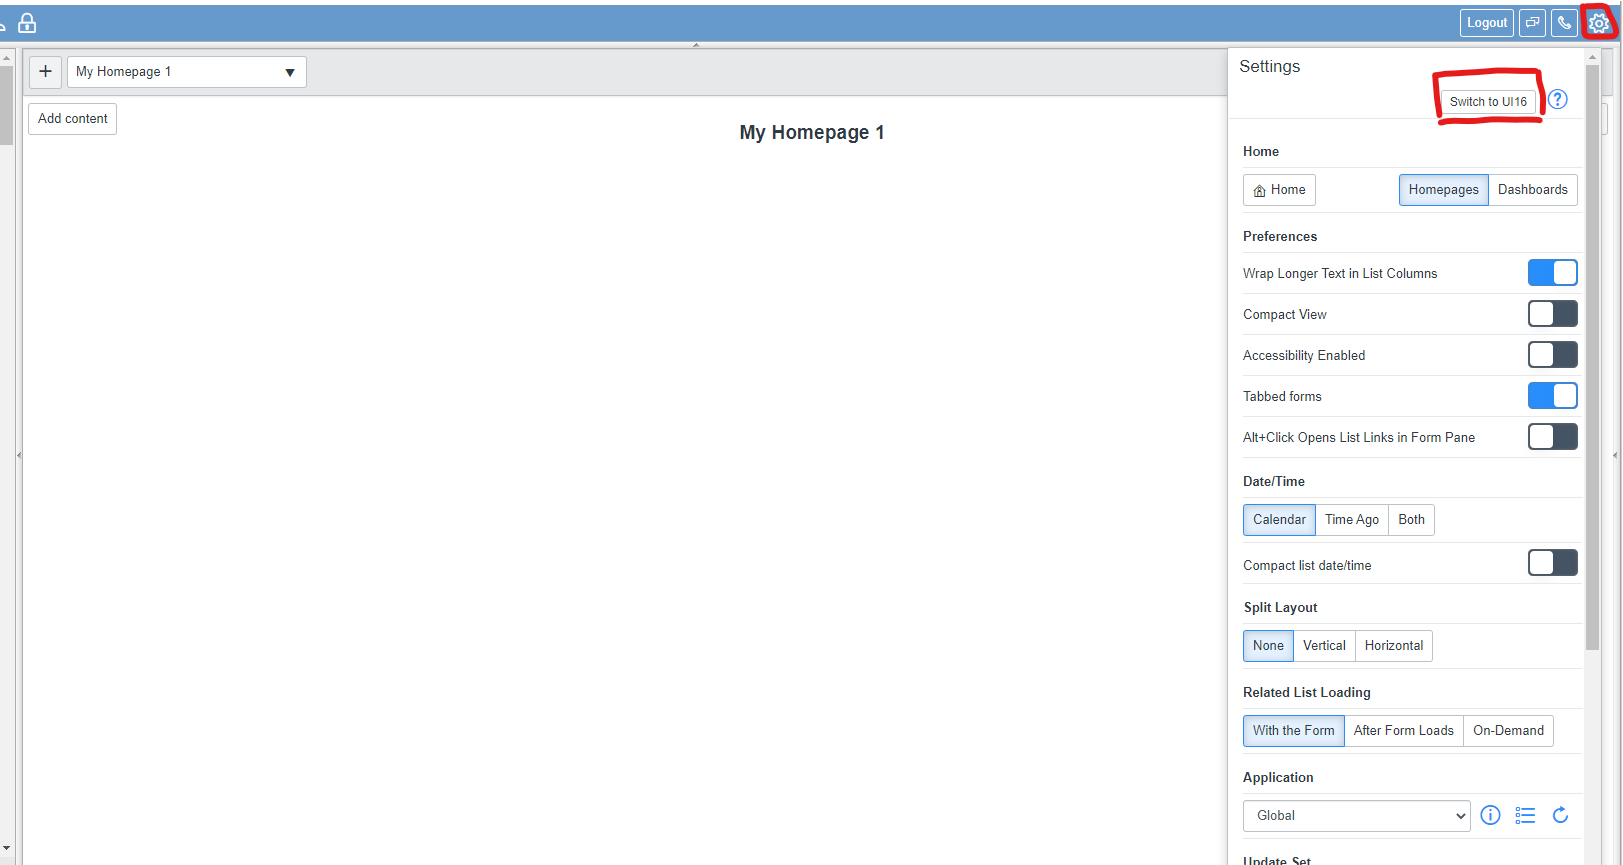
Task: Open the Connect chat sidebar icon
Action: (x=1532, y=23)
